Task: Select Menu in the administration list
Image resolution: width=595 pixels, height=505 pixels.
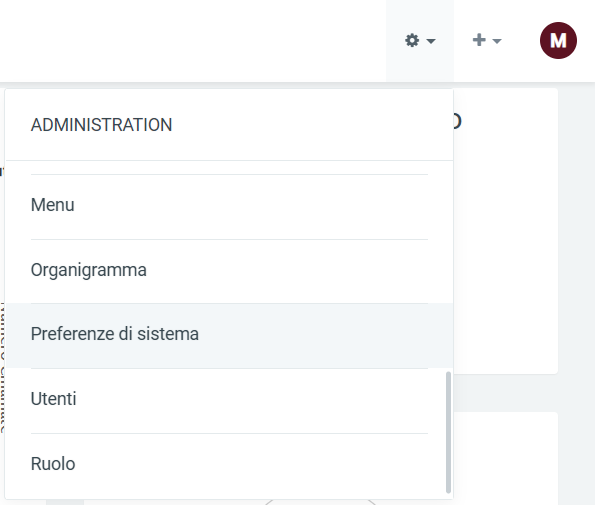Action: point(229,207)
